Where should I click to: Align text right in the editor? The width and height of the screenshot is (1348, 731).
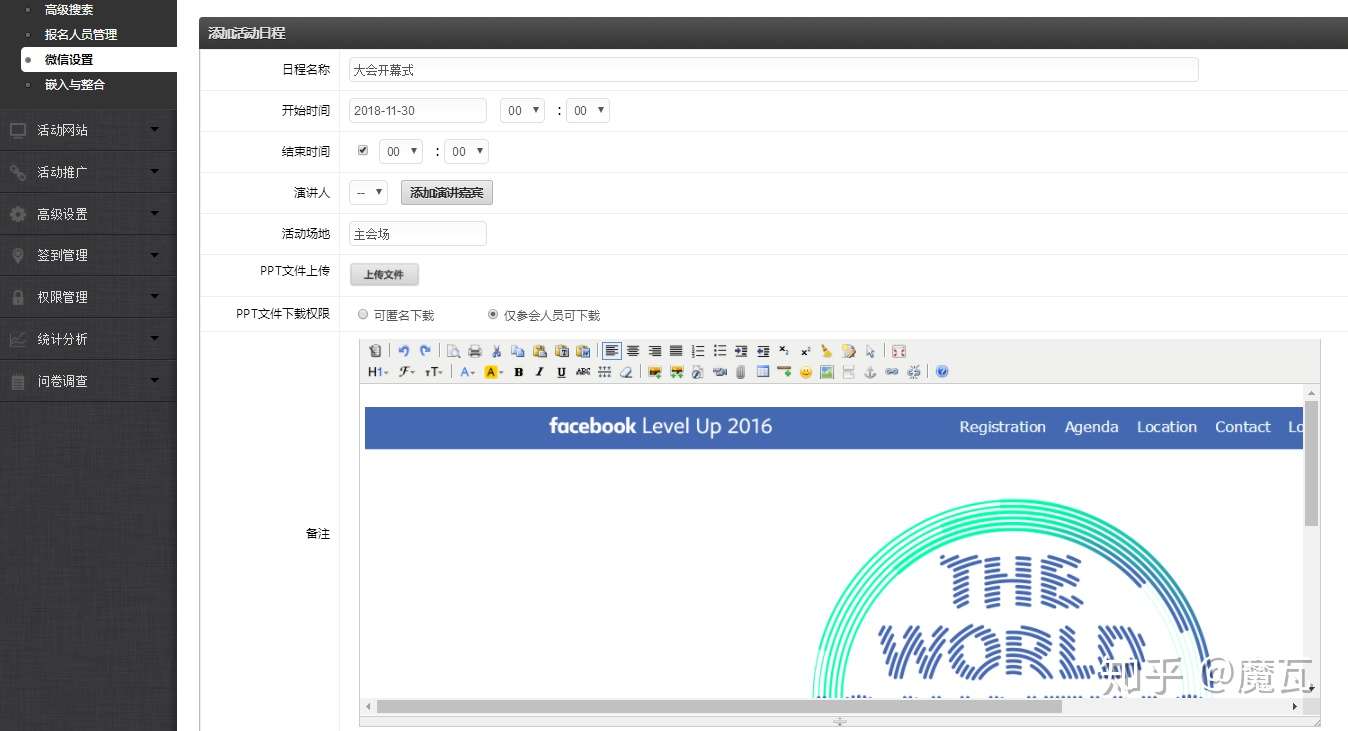(655, 351)
